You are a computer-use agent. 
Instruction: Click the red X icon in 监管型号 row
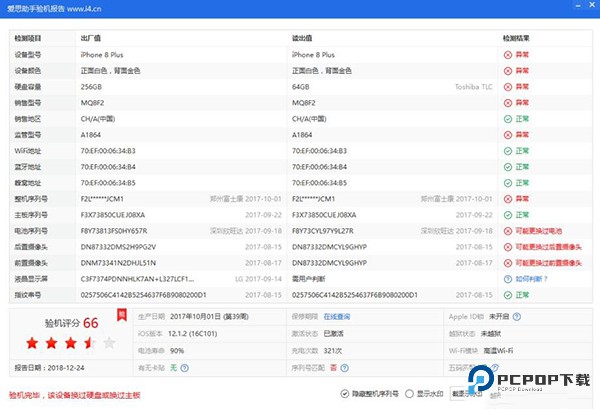(x=508, y=135)
